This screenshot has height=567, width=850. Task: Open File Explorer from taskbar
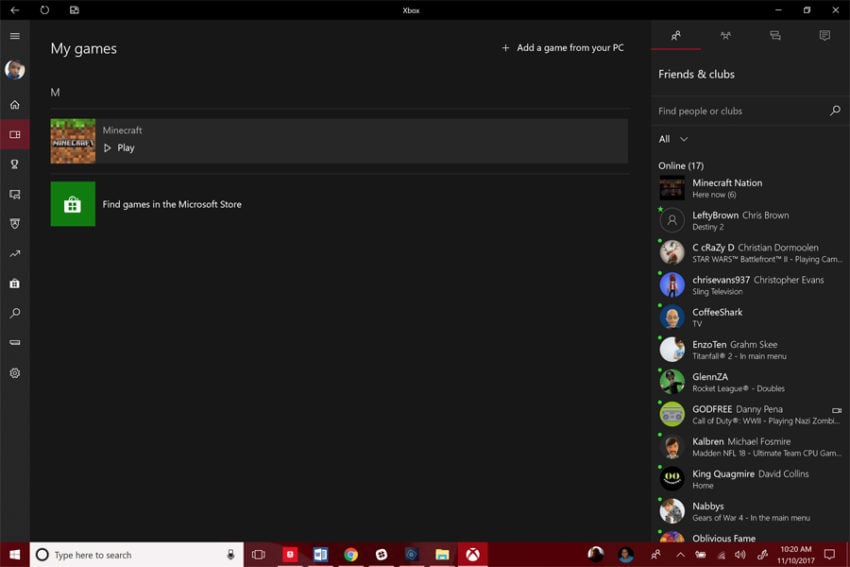pos(442,555)
